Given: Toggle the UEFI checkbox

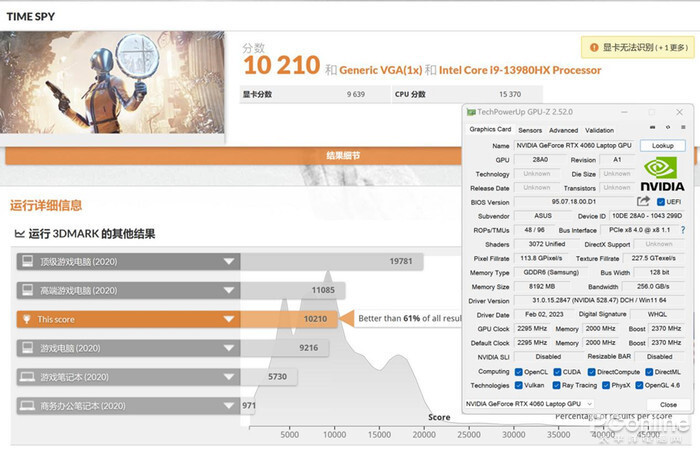Looking at the screenshot, I should click(x=661, y=202).
